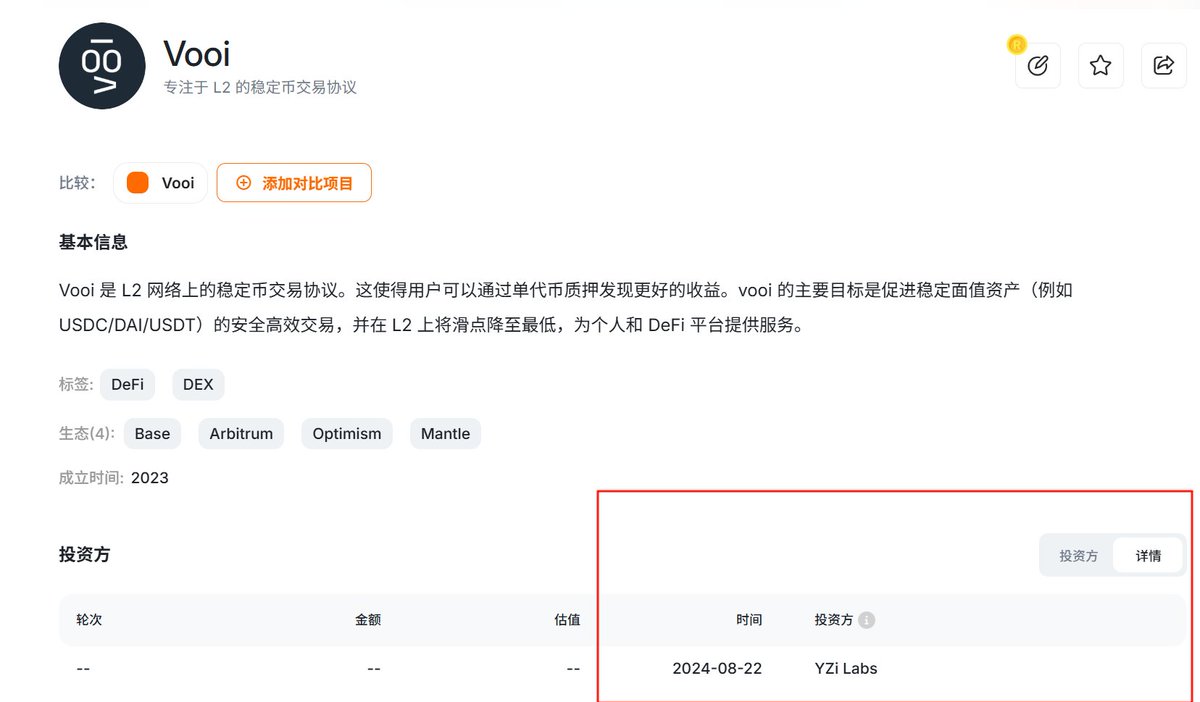Open the edit pencil icon
1200x702 pixels.
pyautogui.click(x=1038, y=66)
